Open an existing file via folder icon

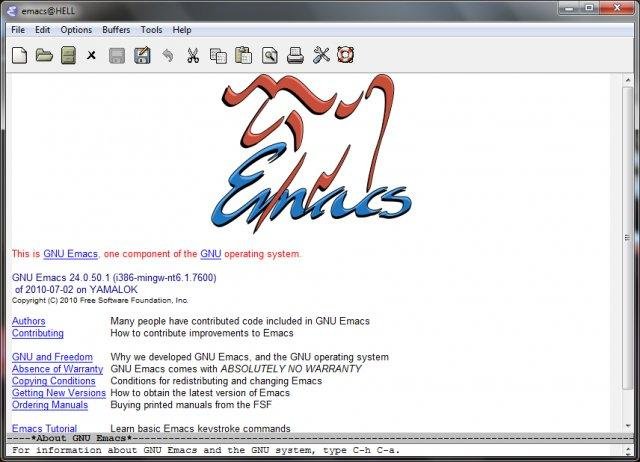[x=44, y=55]
